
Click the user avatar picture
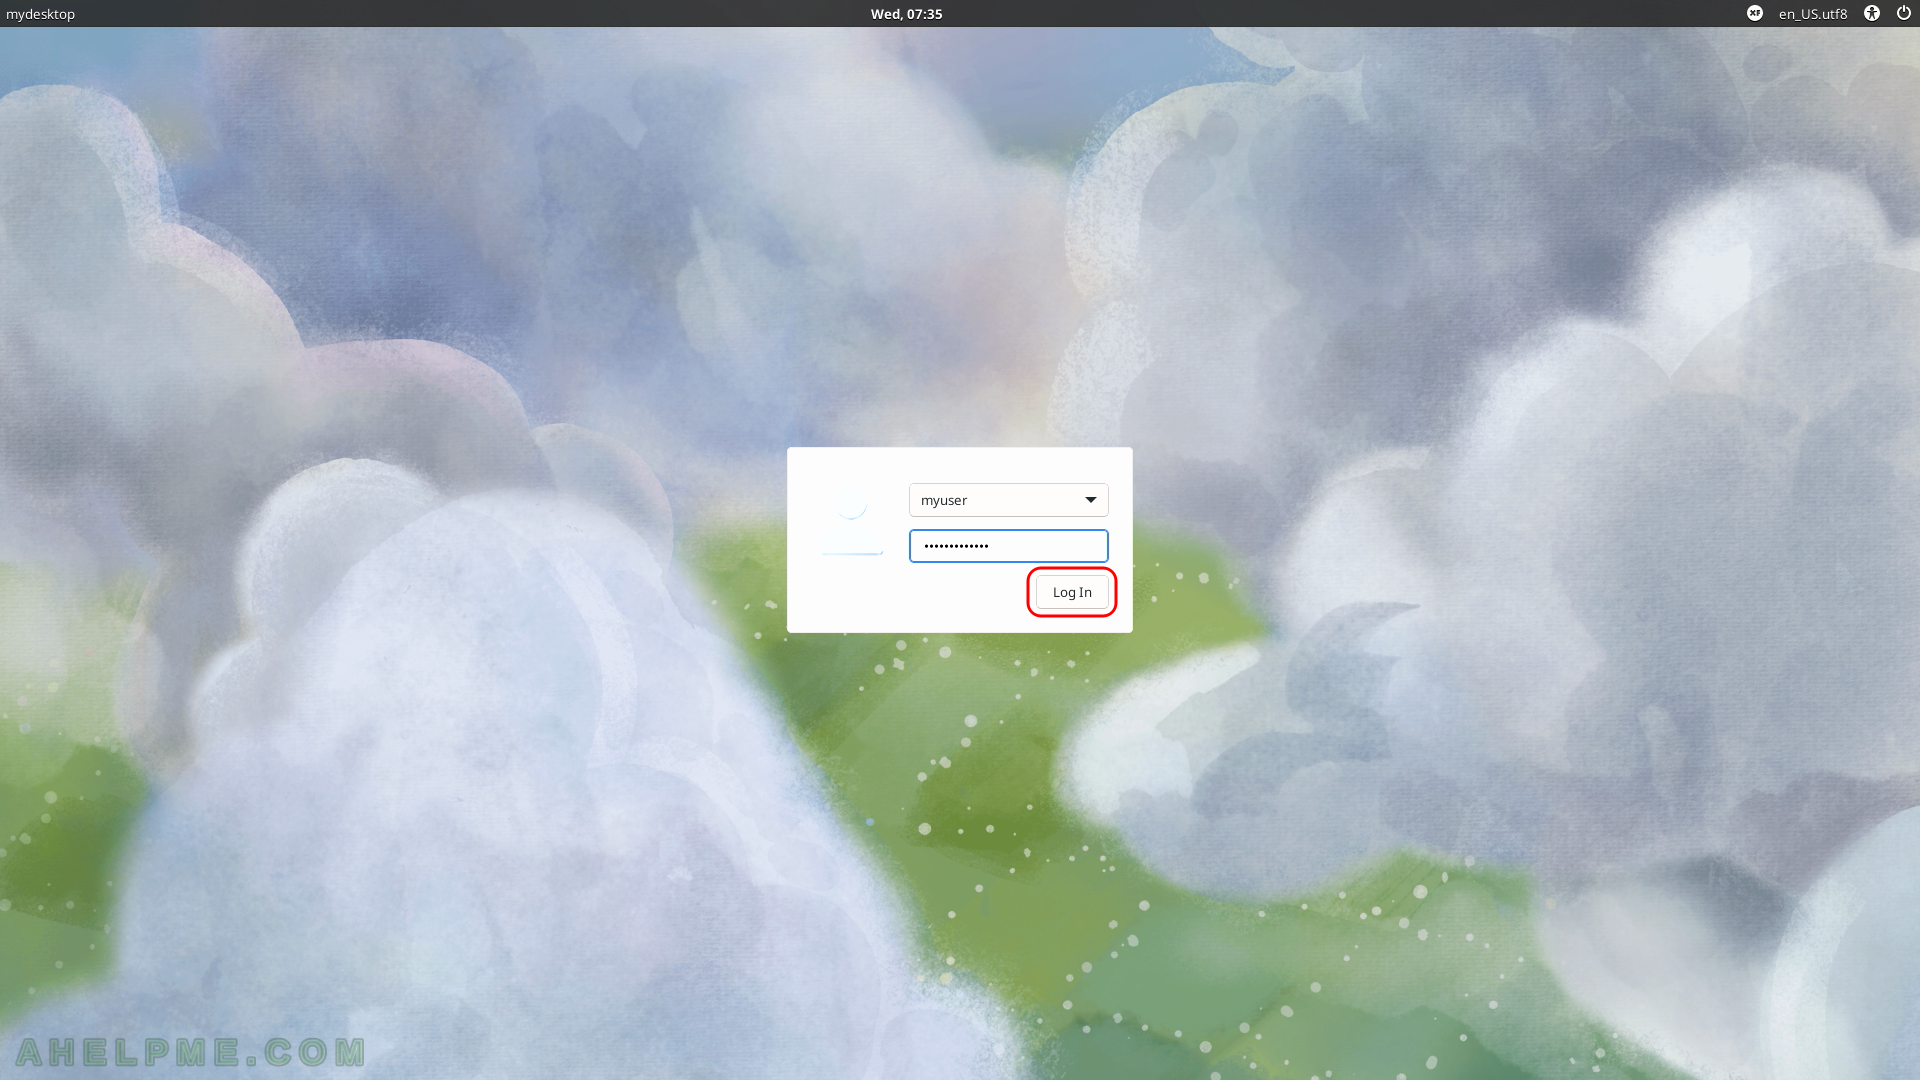click(x=852, y=522)
